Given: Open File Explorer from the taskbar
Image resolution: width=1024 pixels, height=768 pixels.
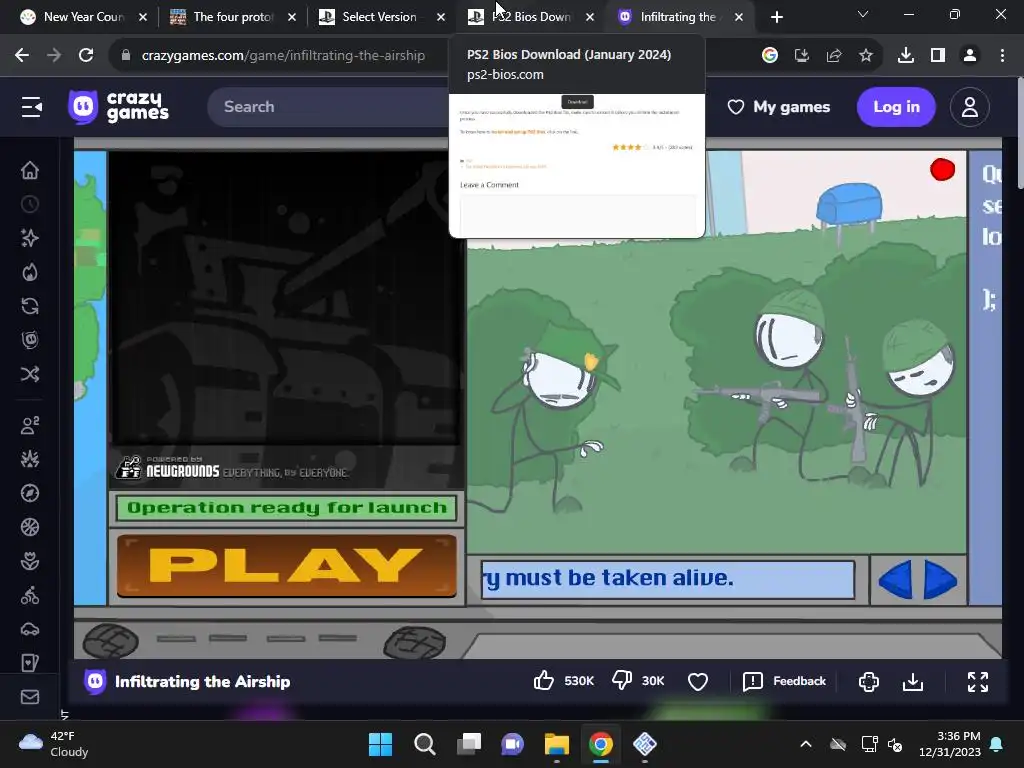Looking at the screenshot, I should click(x=557, y=744).
